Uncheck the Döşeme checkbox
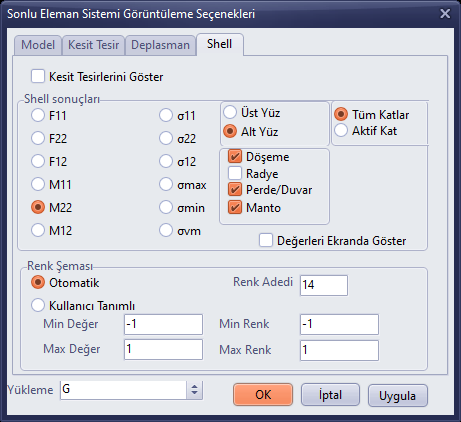Screen dimensions: 461x422 pos(235,156)
